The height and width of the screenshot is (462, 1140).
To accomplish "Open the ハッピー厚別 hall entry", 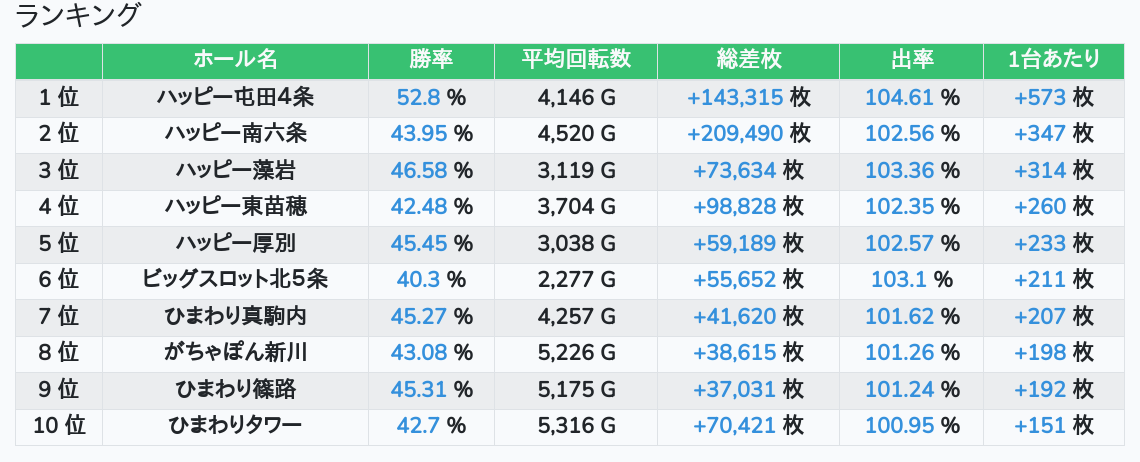I will [235, 243].
